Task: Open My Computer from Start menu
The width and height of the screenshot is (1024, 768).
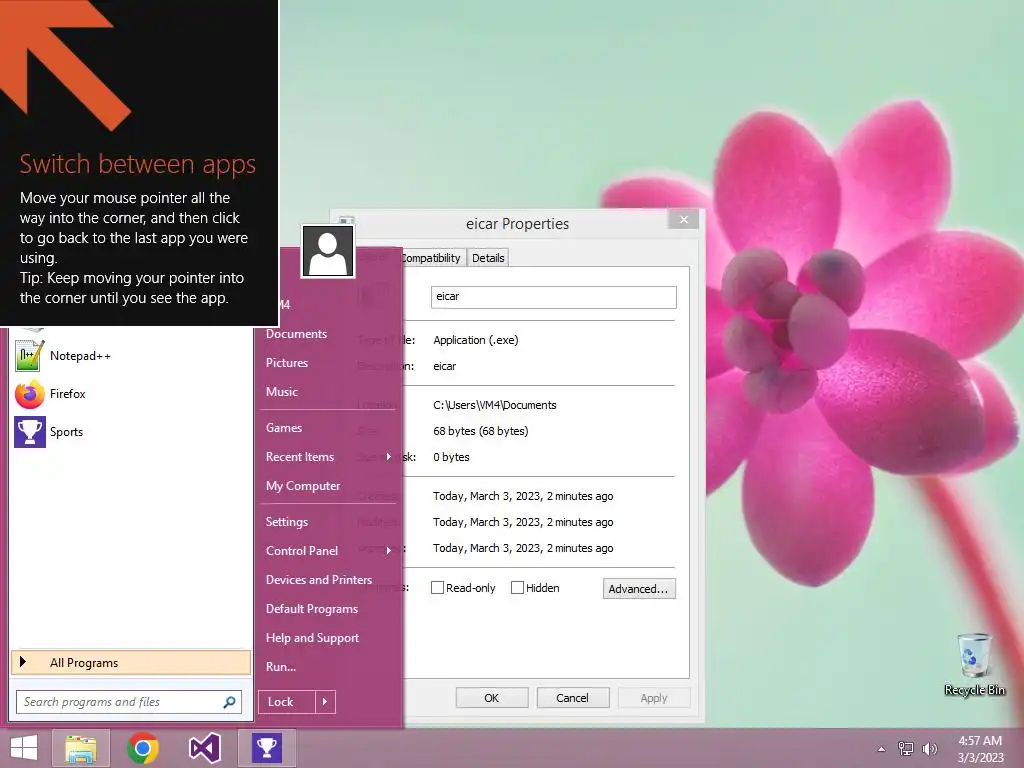Action: coord(303,486)
